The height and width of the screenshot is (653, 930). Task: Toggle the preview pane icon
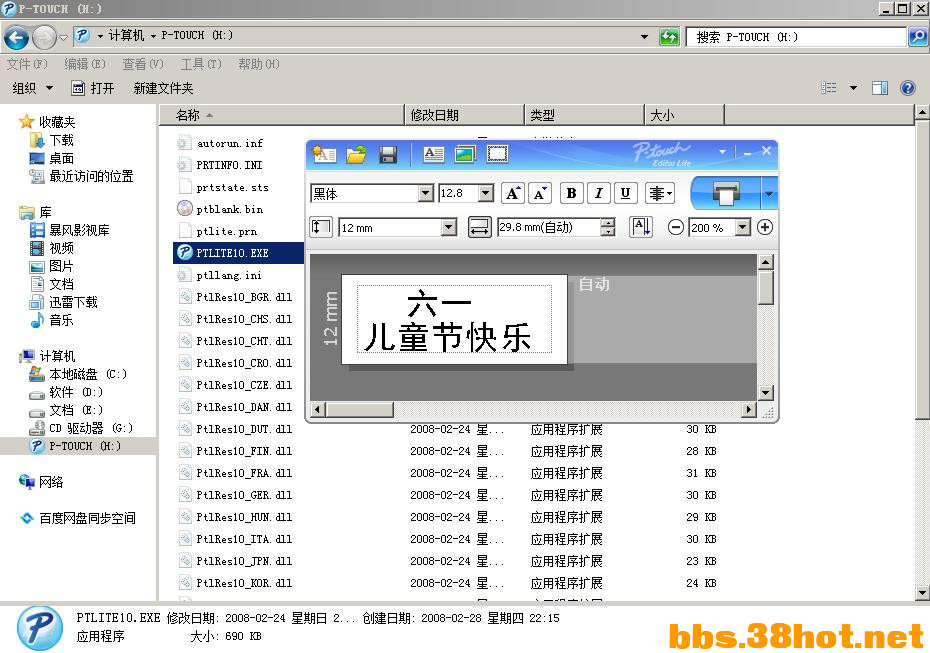880,88
